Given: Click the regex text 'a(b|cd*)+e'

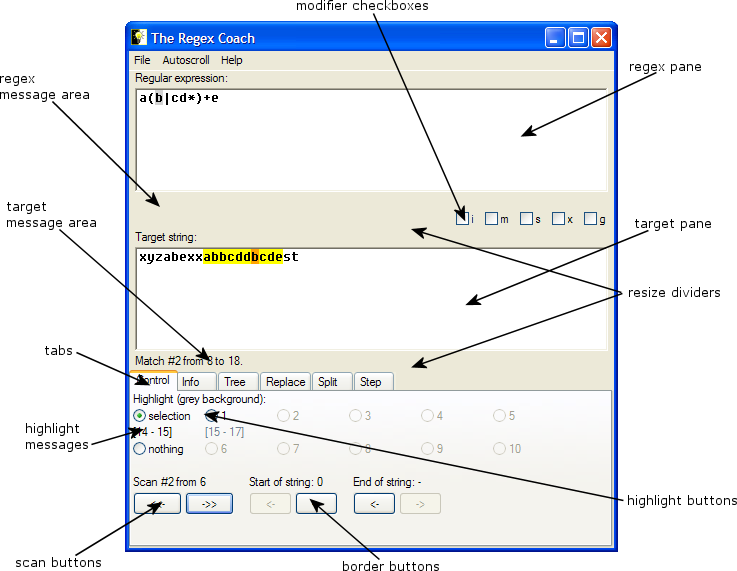Looking at the screenshot, I should tap(179, 98).
